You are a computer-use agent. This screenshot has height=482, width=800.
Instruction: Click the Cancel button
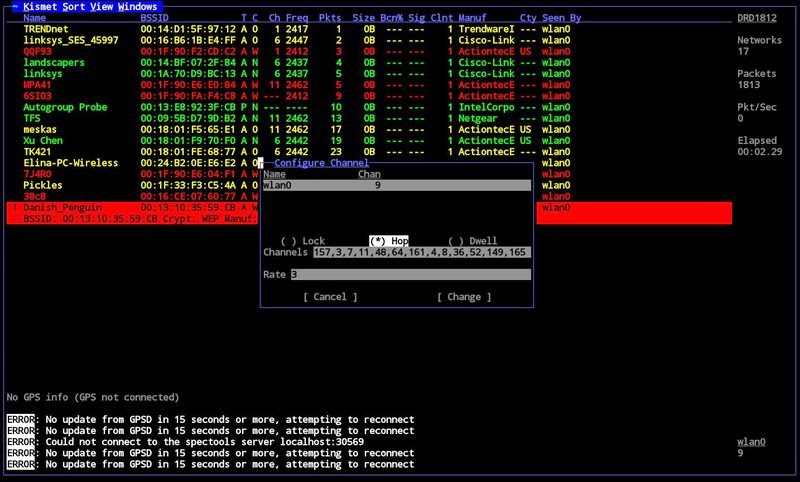click(330, 297)
